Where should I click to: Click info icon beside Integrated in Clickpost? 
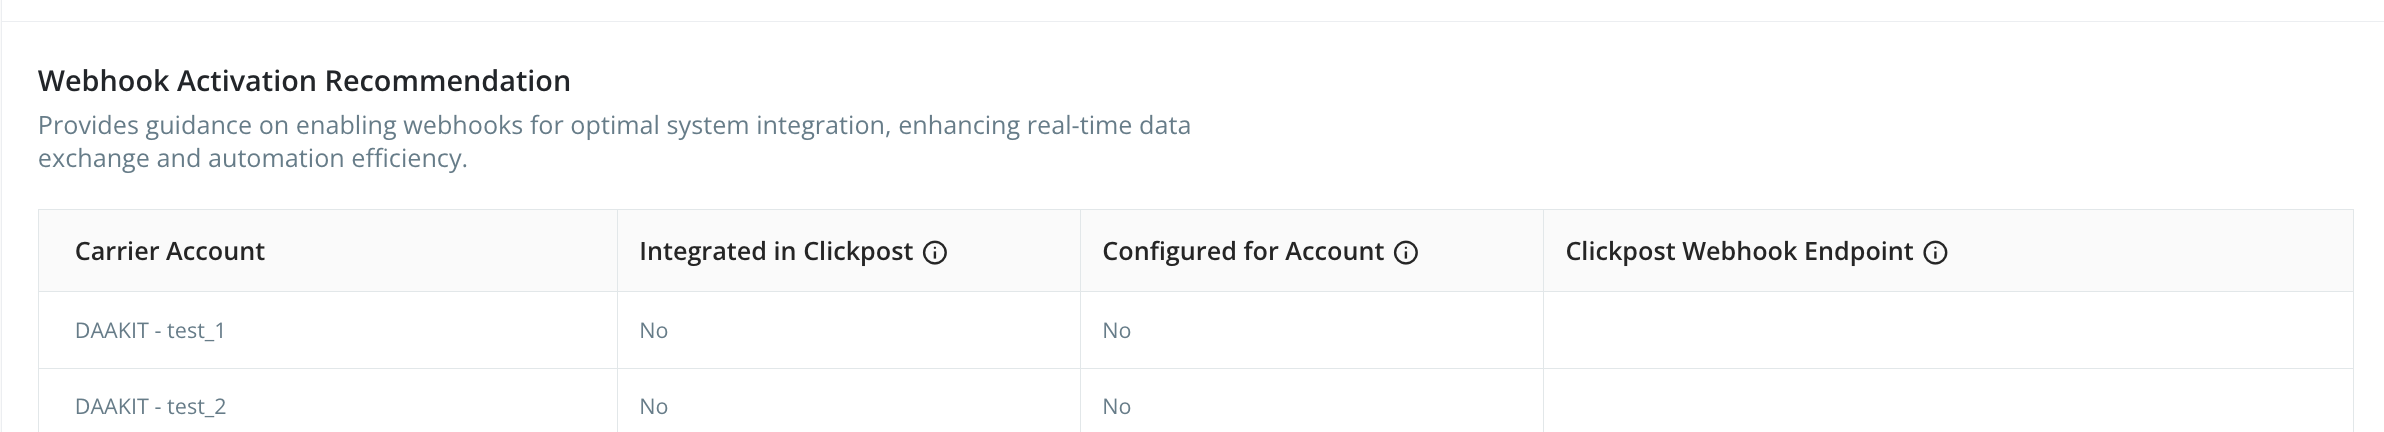pyautogui.click(x=935, y=252)
